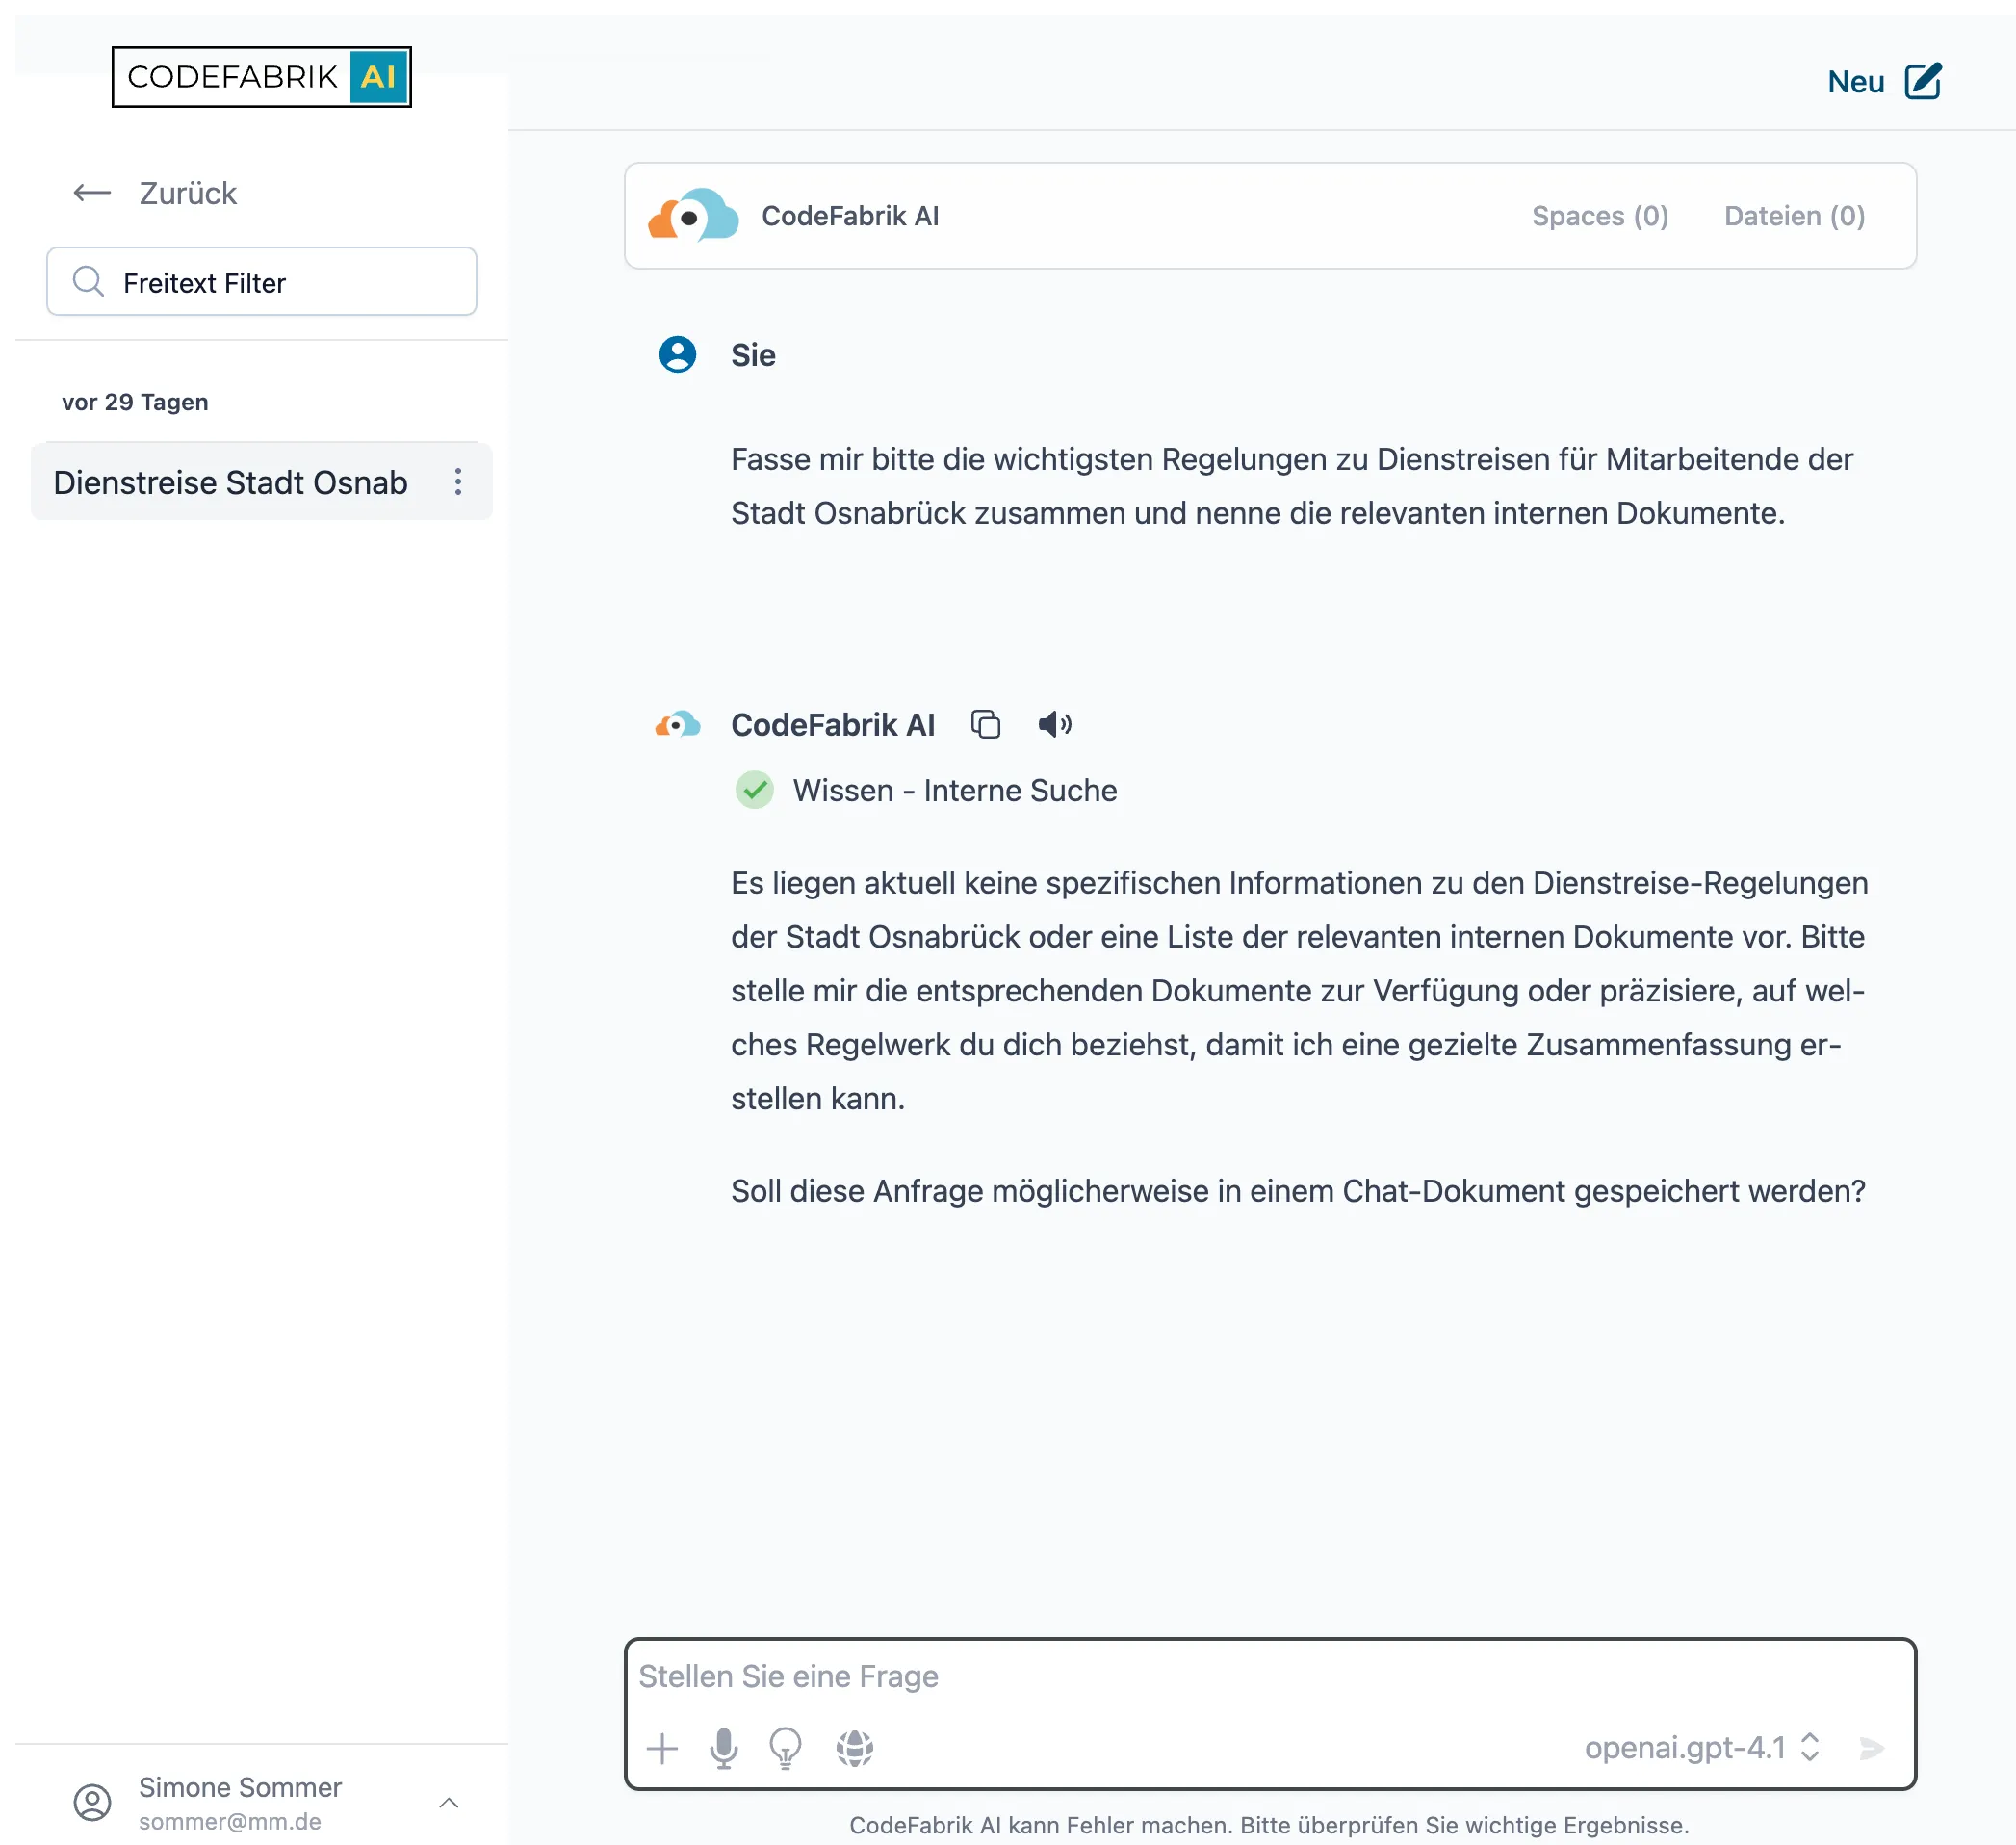Screen dimensions: 2016x1845
Task: Click the CodeFabrik AI name in header card
Action: 850,216
